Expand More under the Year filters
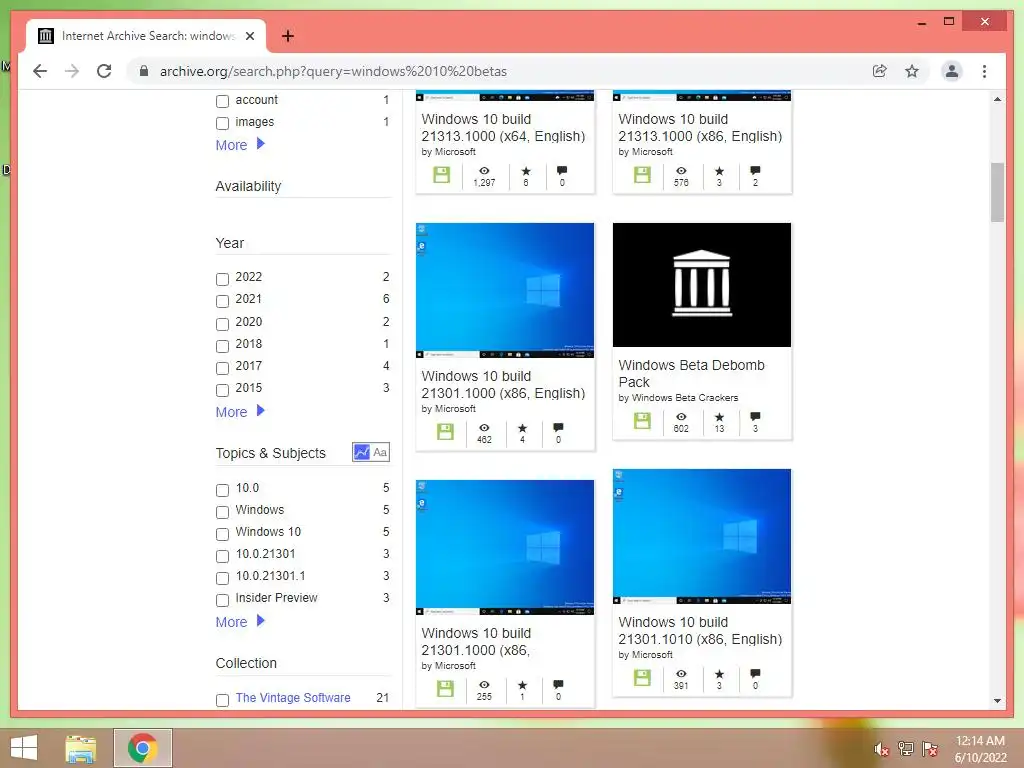This screenshot has height=768, width=1024. click(x=240, y=411)
